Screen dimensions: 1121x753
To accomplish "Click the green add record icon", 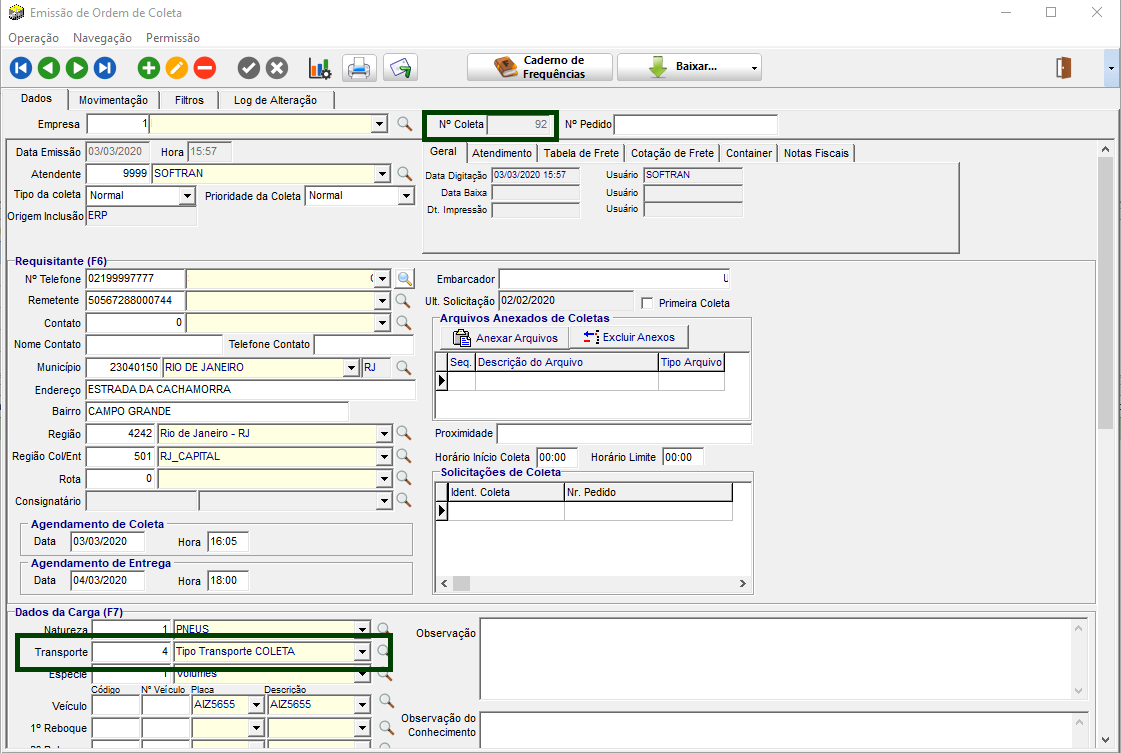I will [x=149, y=68].
